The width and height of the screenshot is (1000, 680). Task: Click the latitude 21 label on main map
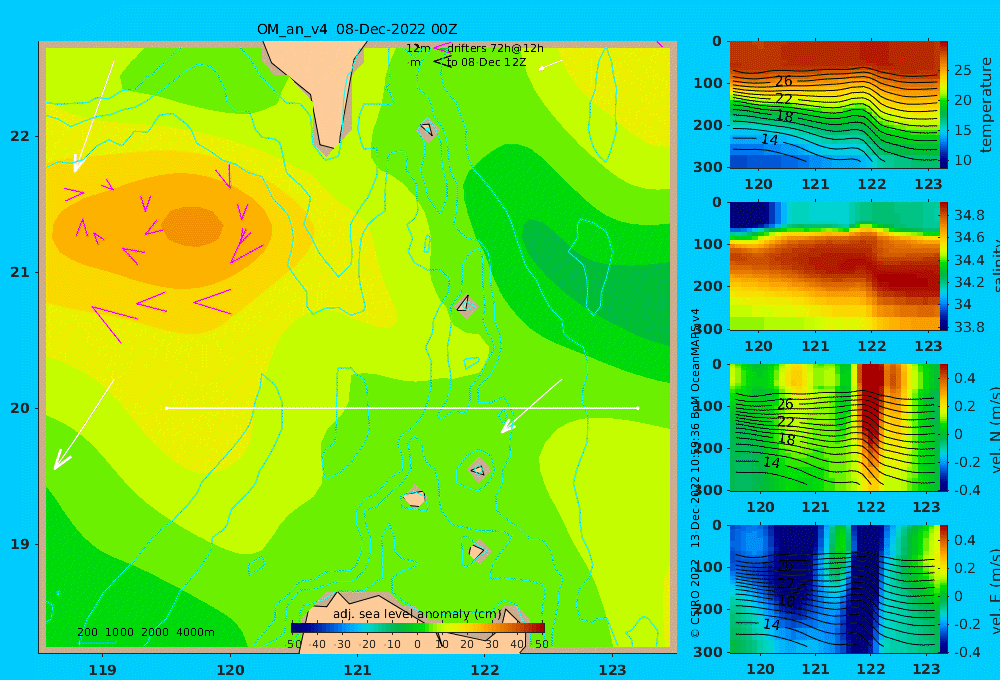(x=20, y=272)
